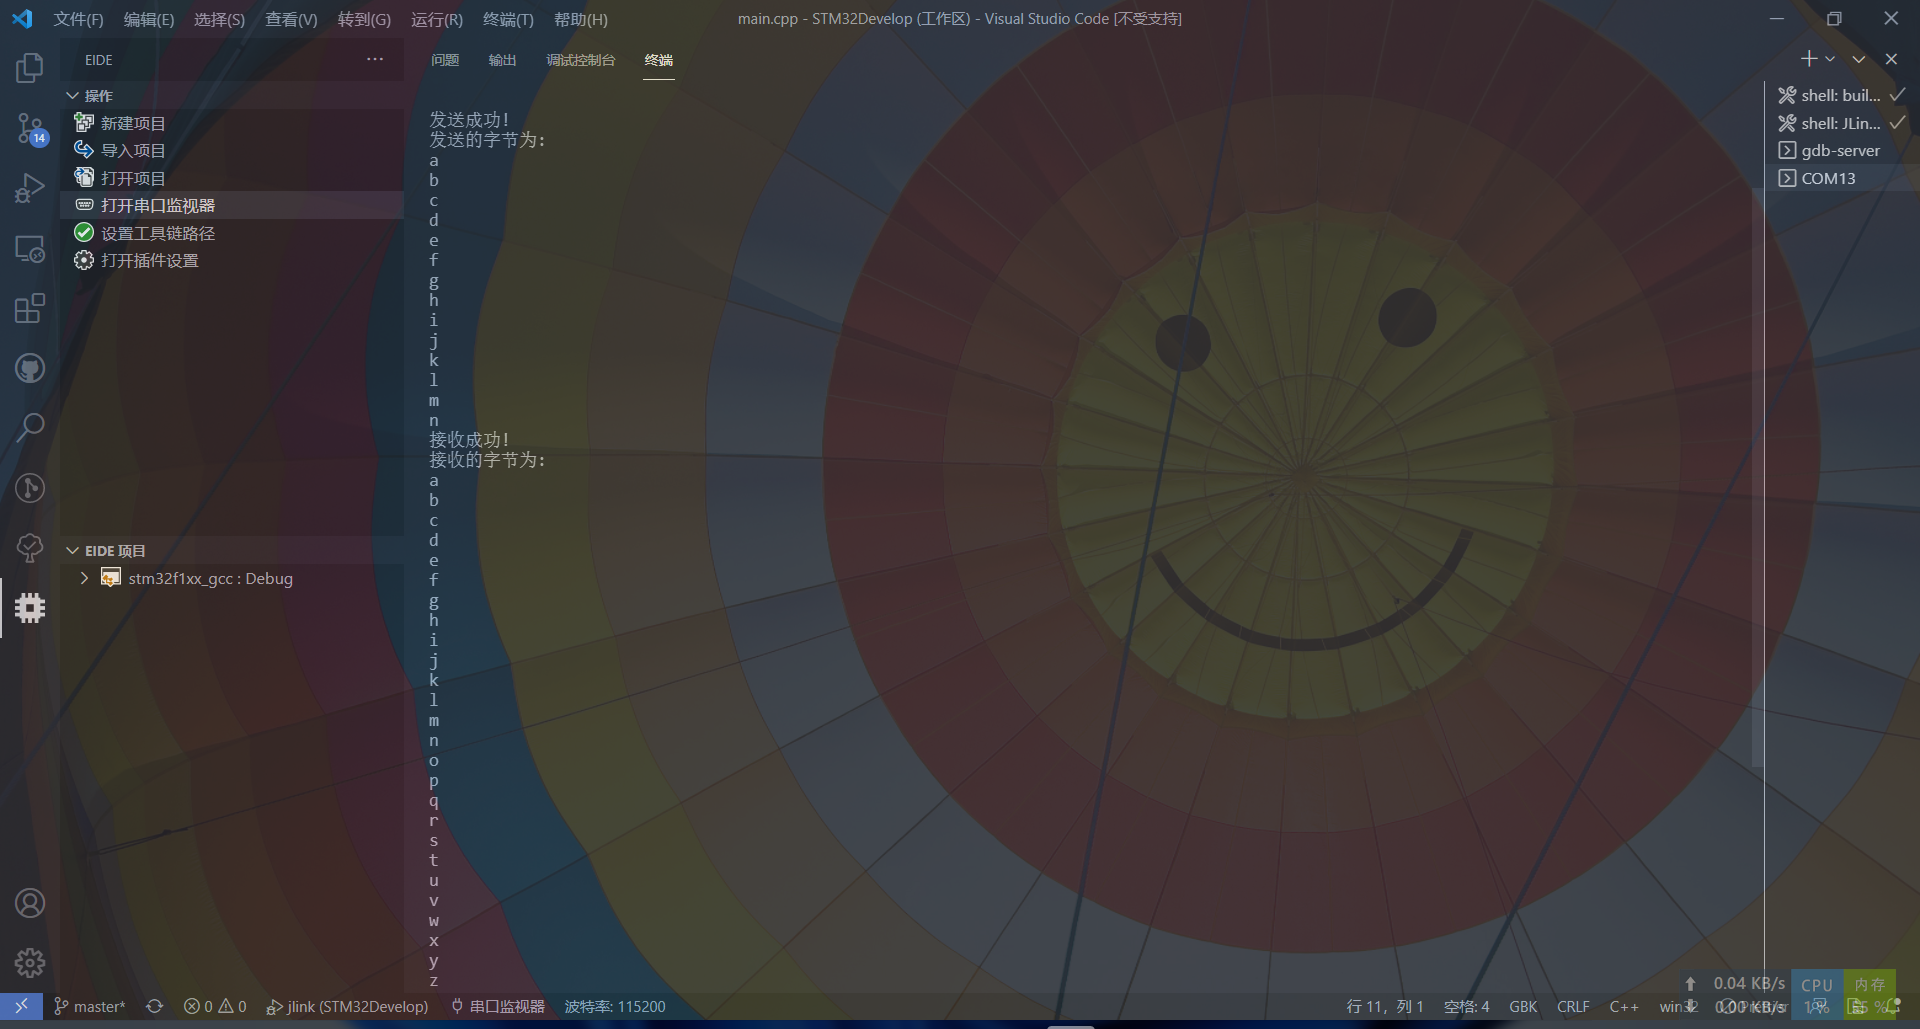This screenshot has width=1920, height=1029.
Task: Open the EIDE view more actions ellipsis
Action: (x=375, y=59)
